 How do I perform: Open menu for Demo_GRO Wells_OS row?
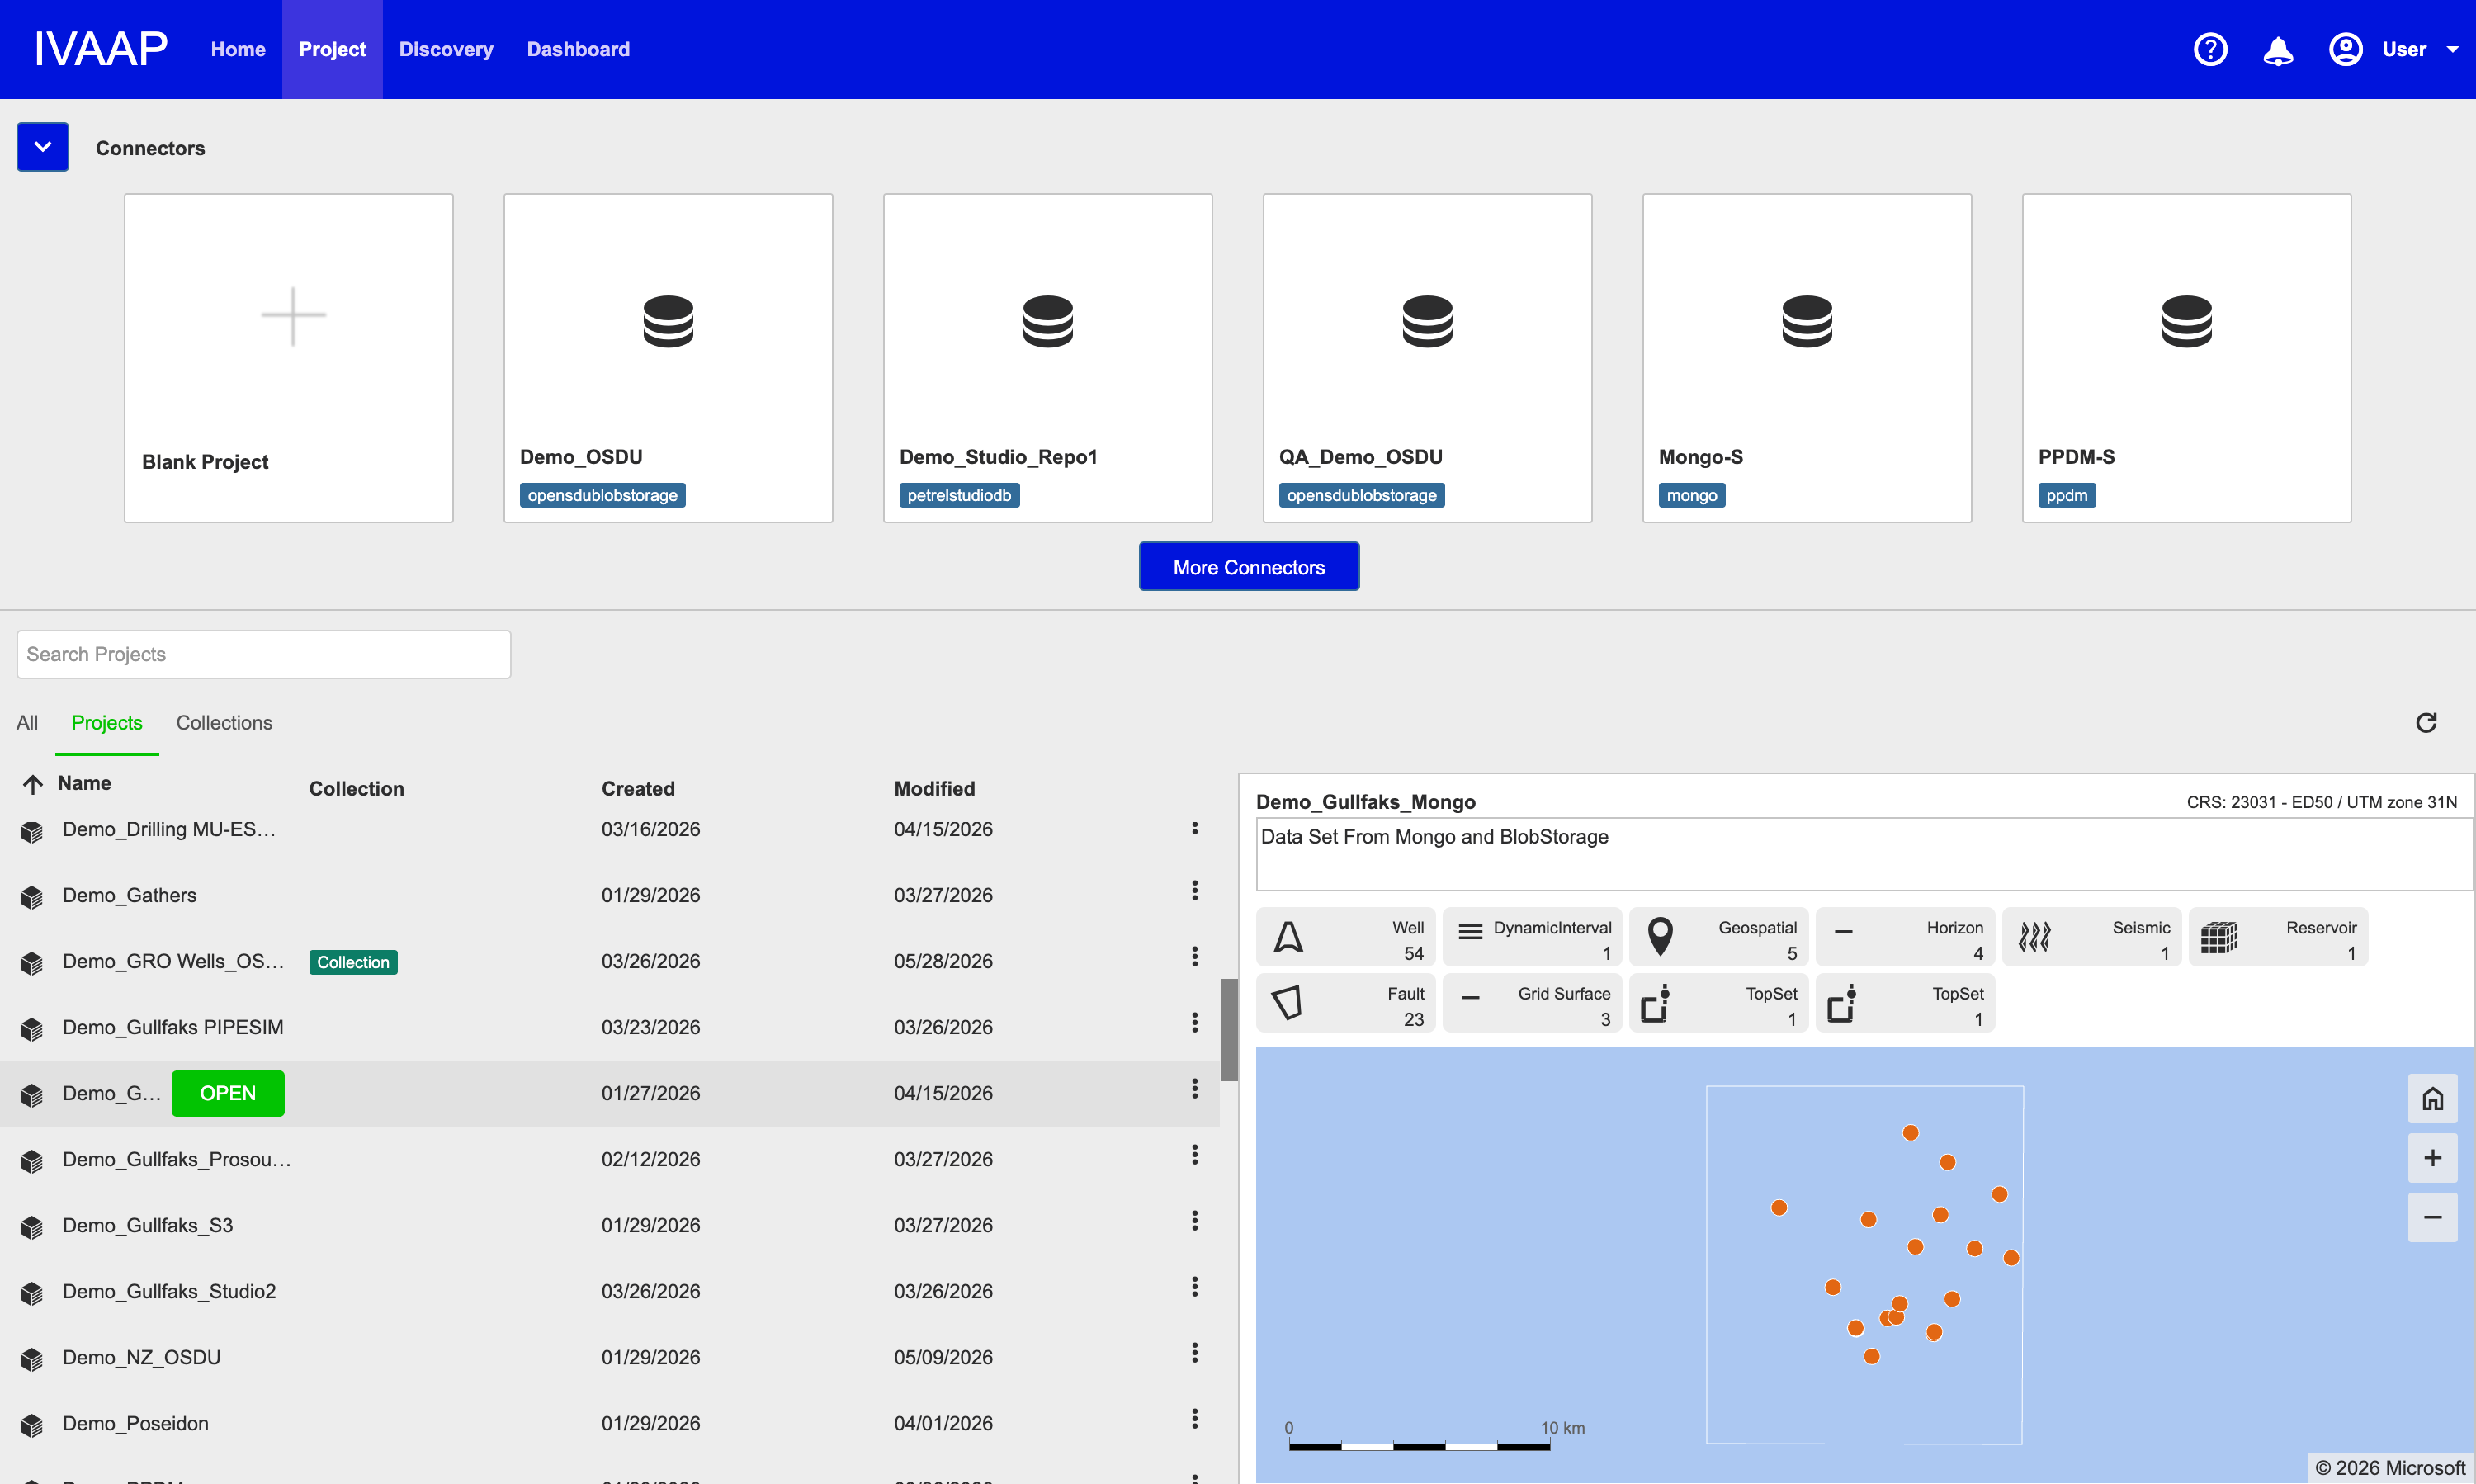click(x=1194, y=956)
